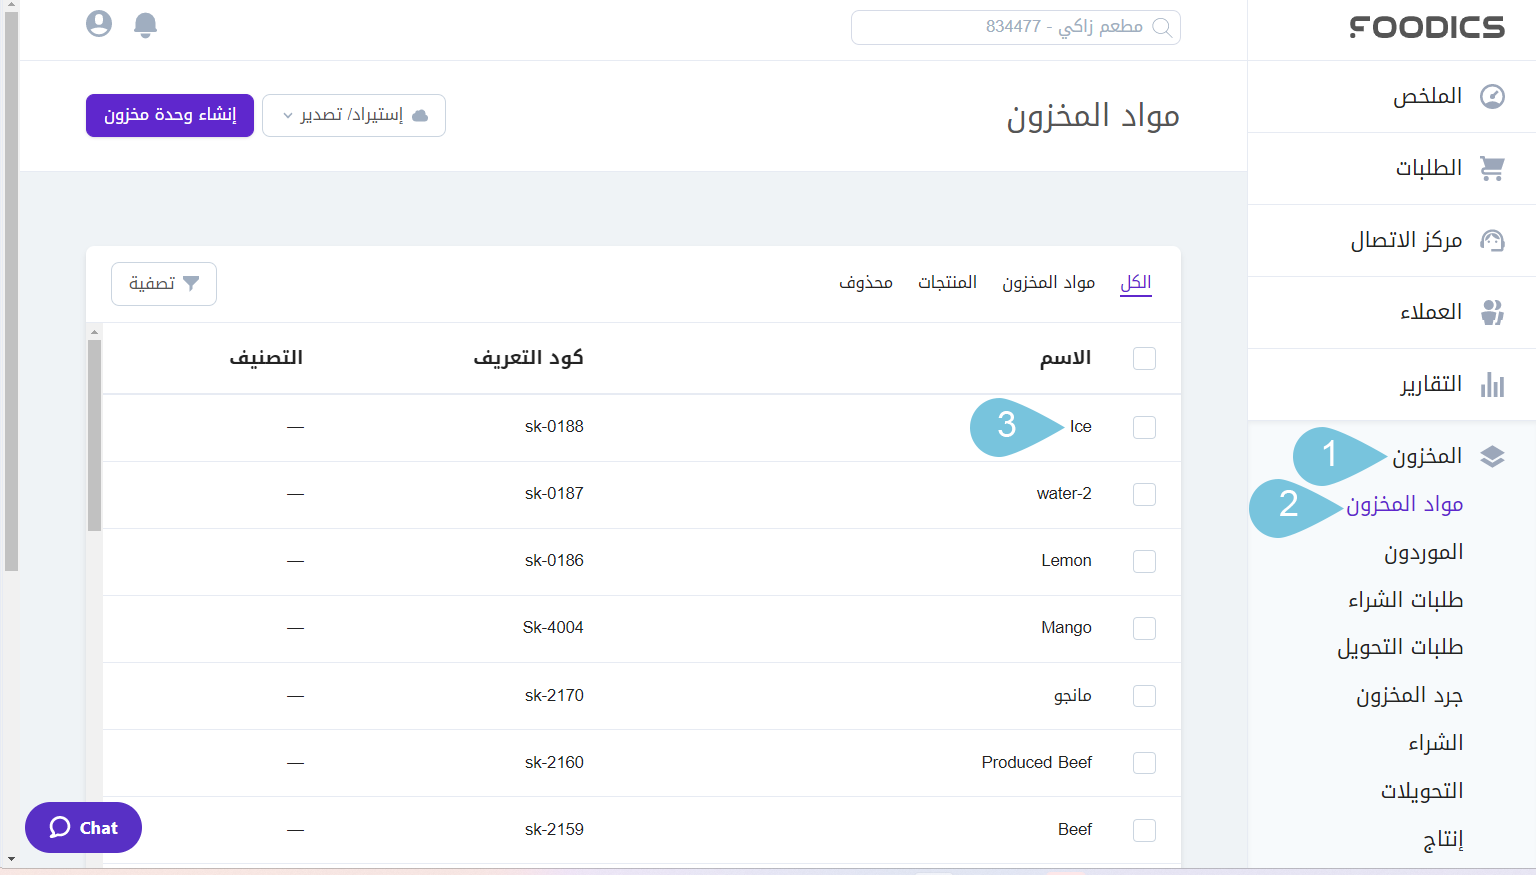This screenshot has width=1536, height=875.
Task: Open the تصفية filter dropdown
Action: tap(164, 284)
